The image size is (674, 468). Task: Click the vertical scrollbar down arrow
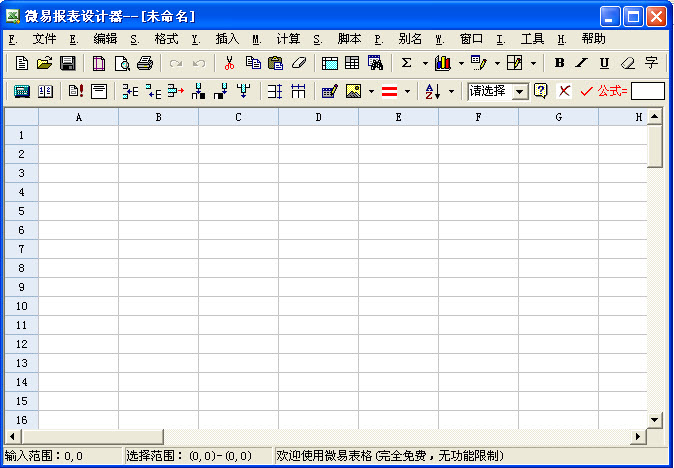[x=655, y=419]
